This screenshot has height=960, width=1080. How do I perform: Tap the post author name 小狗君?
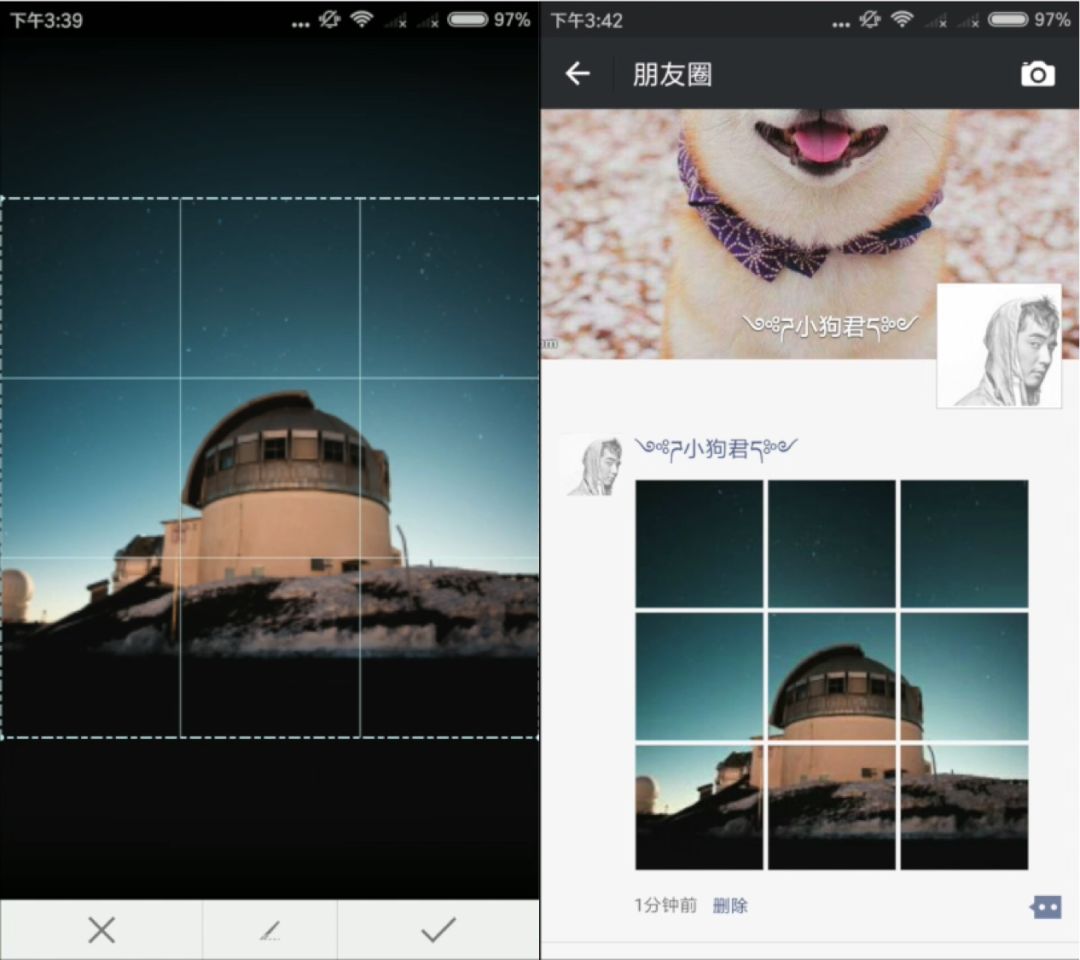point(716,448)
